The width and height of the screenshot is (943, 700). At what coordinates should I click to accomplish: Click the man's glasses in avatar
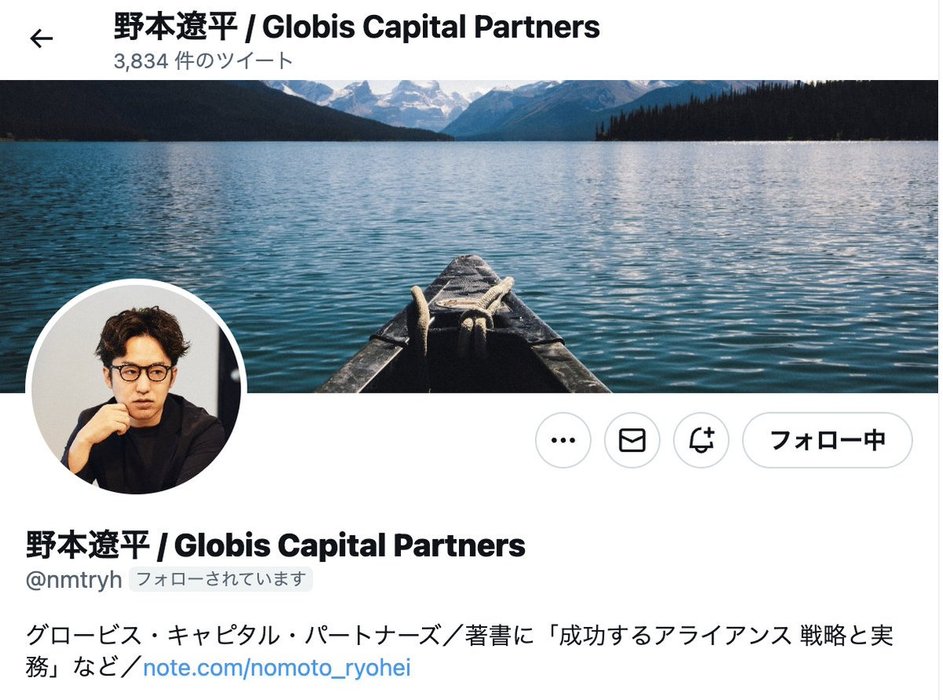point(141,372)
